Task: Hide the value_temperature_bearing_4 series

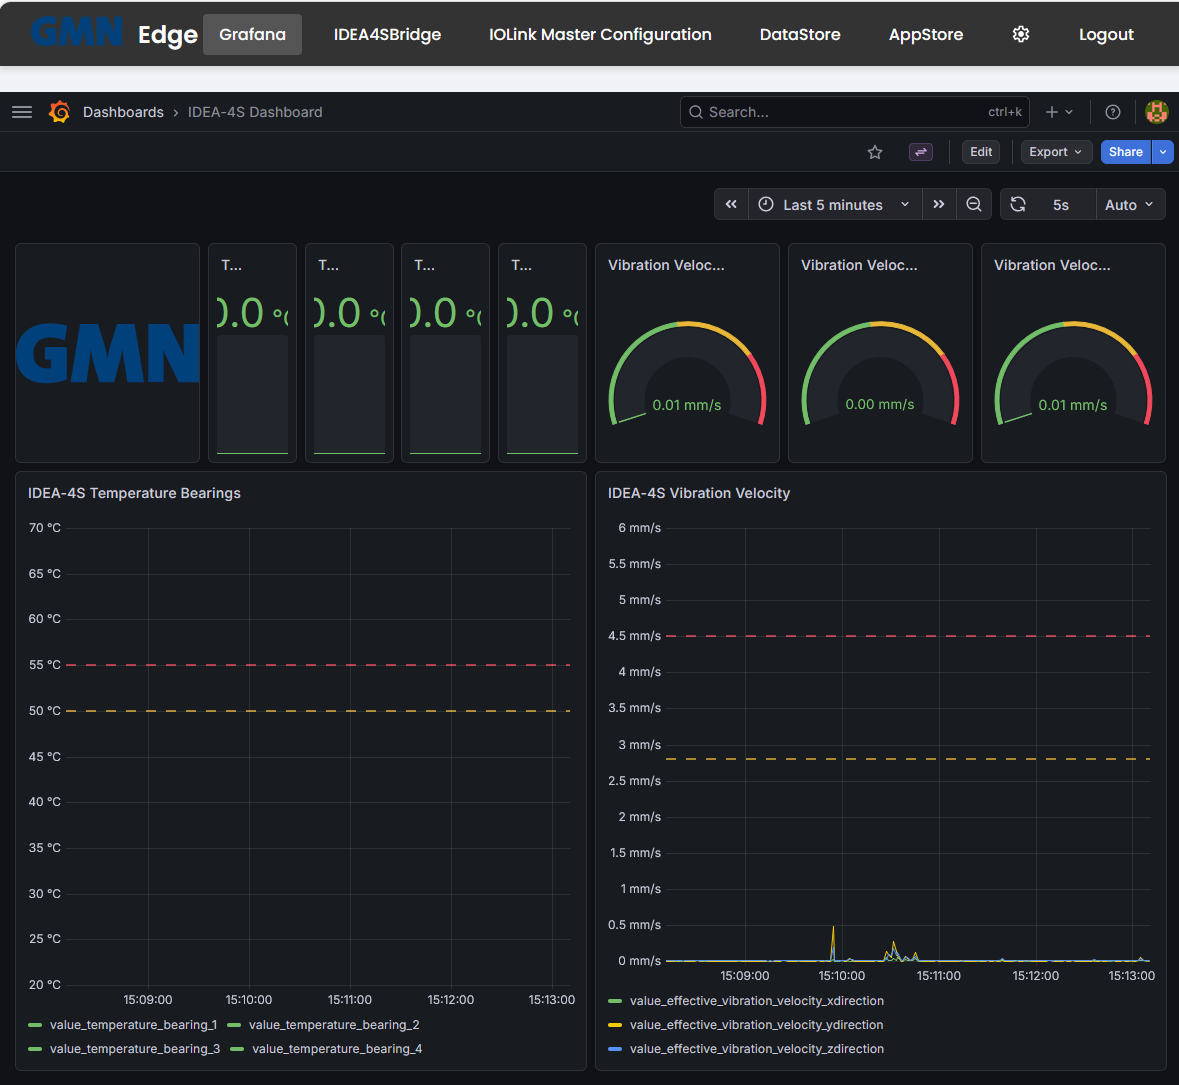Action: tap(337, 1048)
